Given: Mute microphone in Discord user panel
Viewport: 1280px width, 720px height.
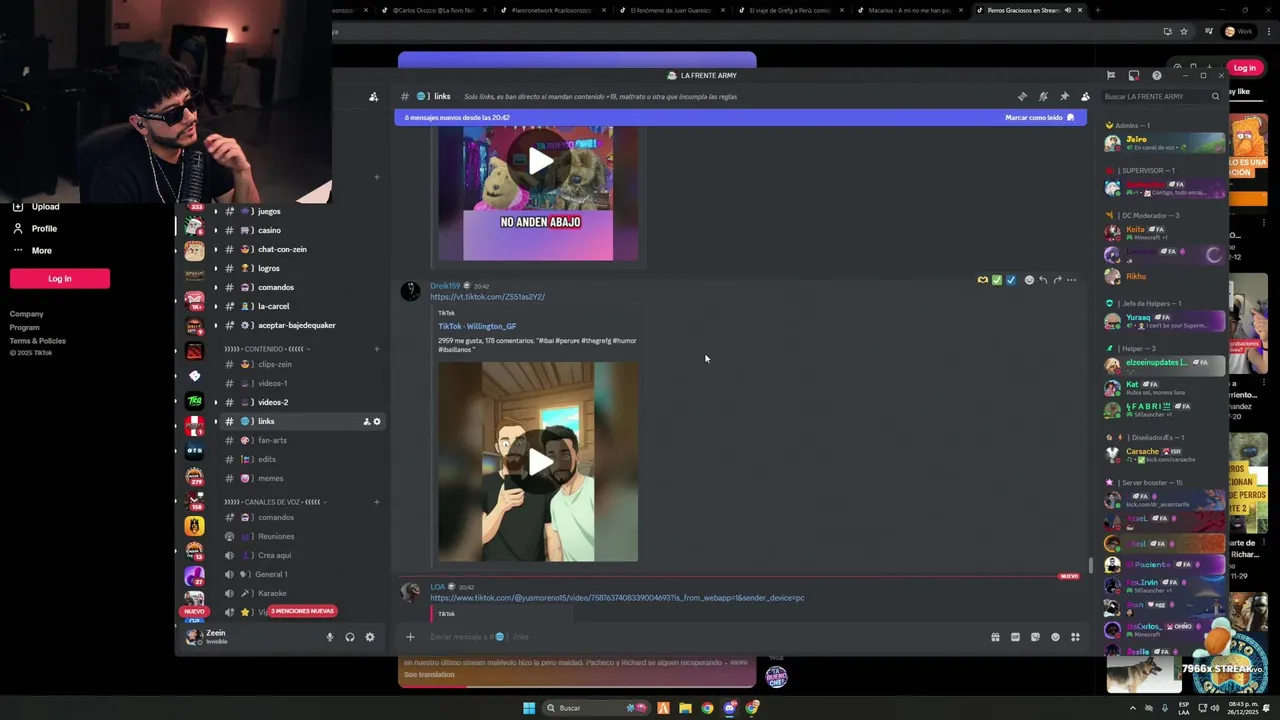Looking at the screenshot, I should 329,637.
